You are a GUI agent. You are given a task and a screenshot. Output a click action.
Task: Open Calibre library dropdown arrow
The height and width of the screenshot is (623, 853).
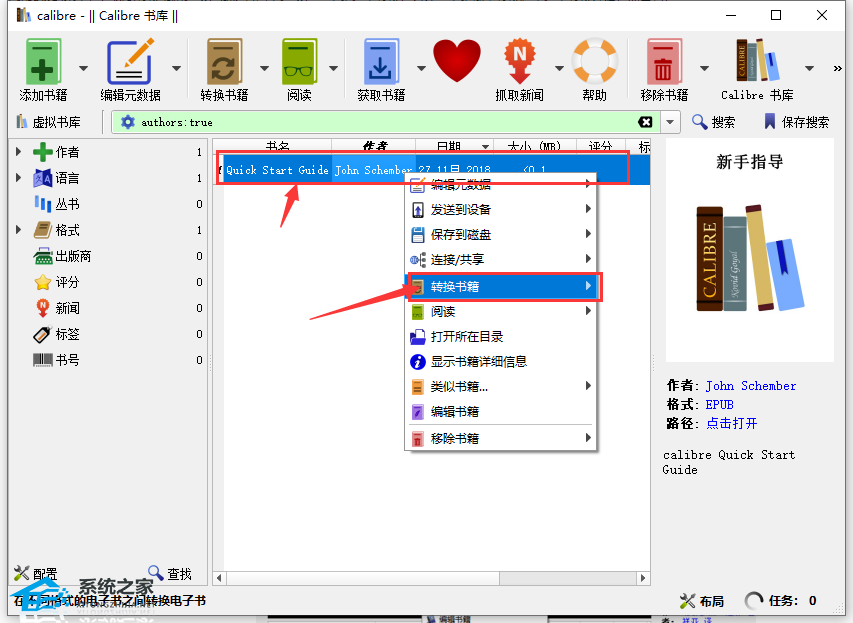pyautogui.click(x=809, y=68)
